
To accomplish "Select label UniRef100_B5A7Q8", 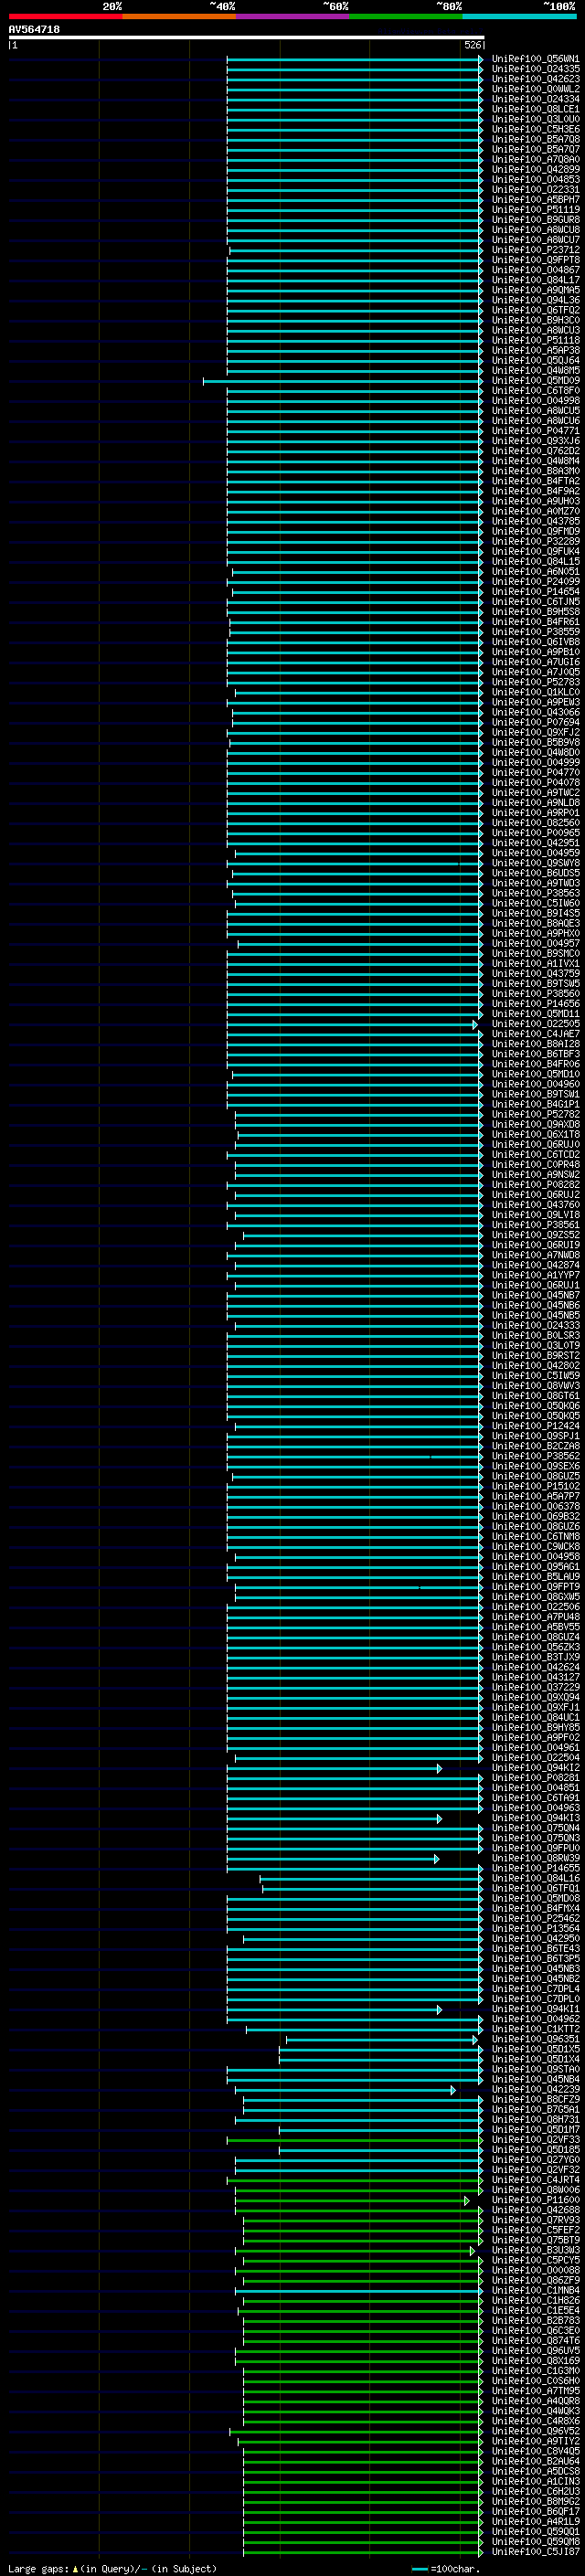I will click(535, 139).
